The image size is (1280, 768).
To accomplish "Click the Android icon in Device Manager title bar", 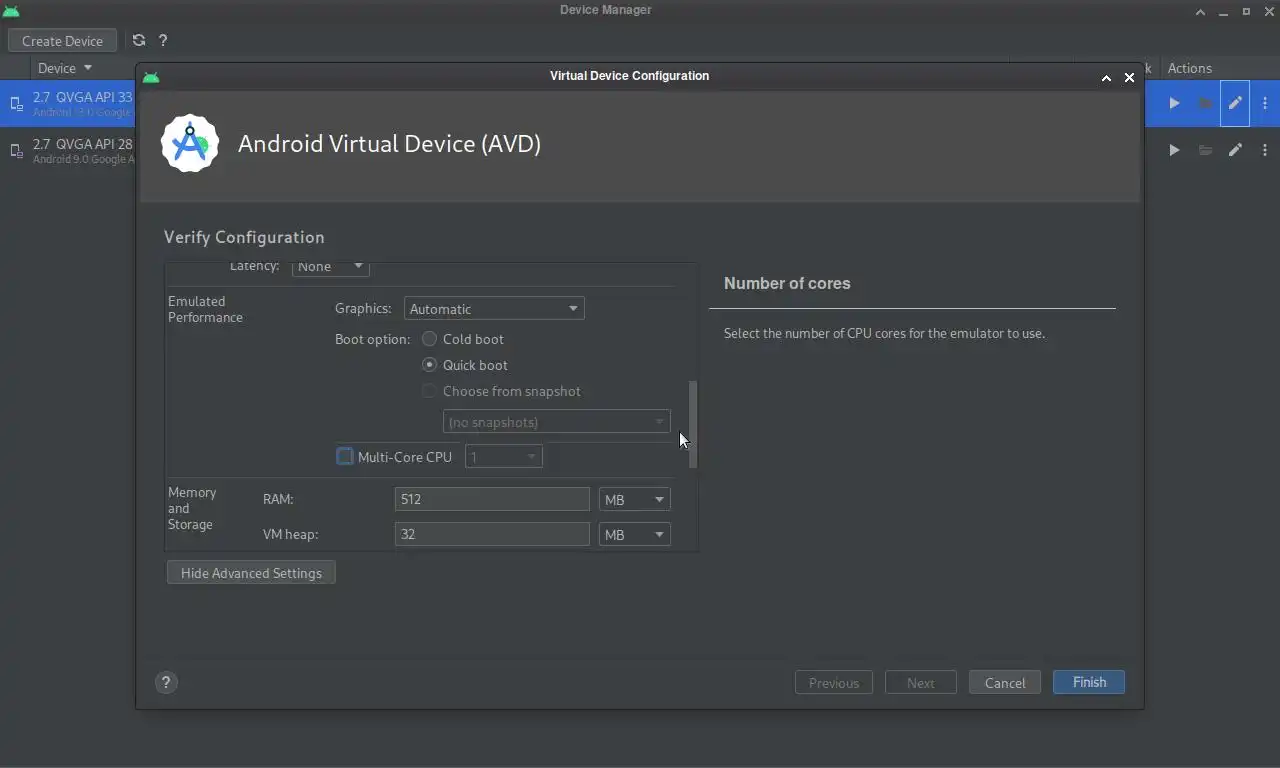I will click(10, 11).
